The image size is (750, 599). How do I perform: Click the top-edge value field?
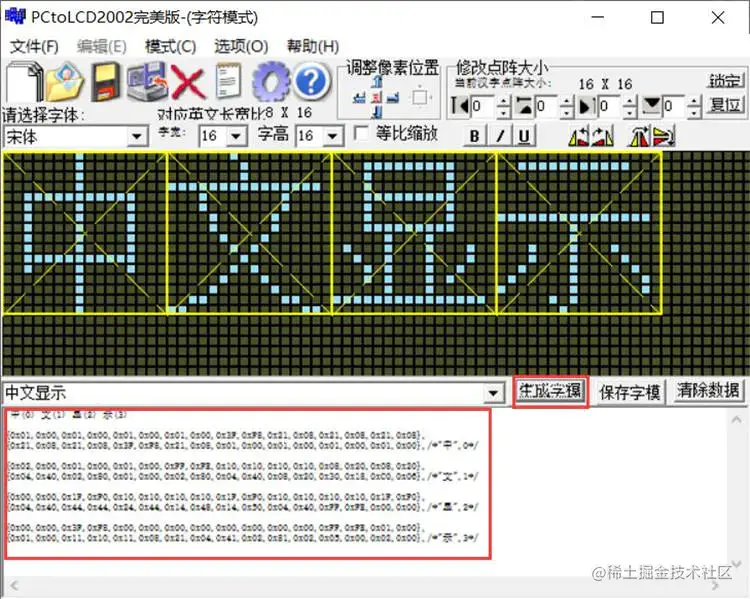[546, 106]
